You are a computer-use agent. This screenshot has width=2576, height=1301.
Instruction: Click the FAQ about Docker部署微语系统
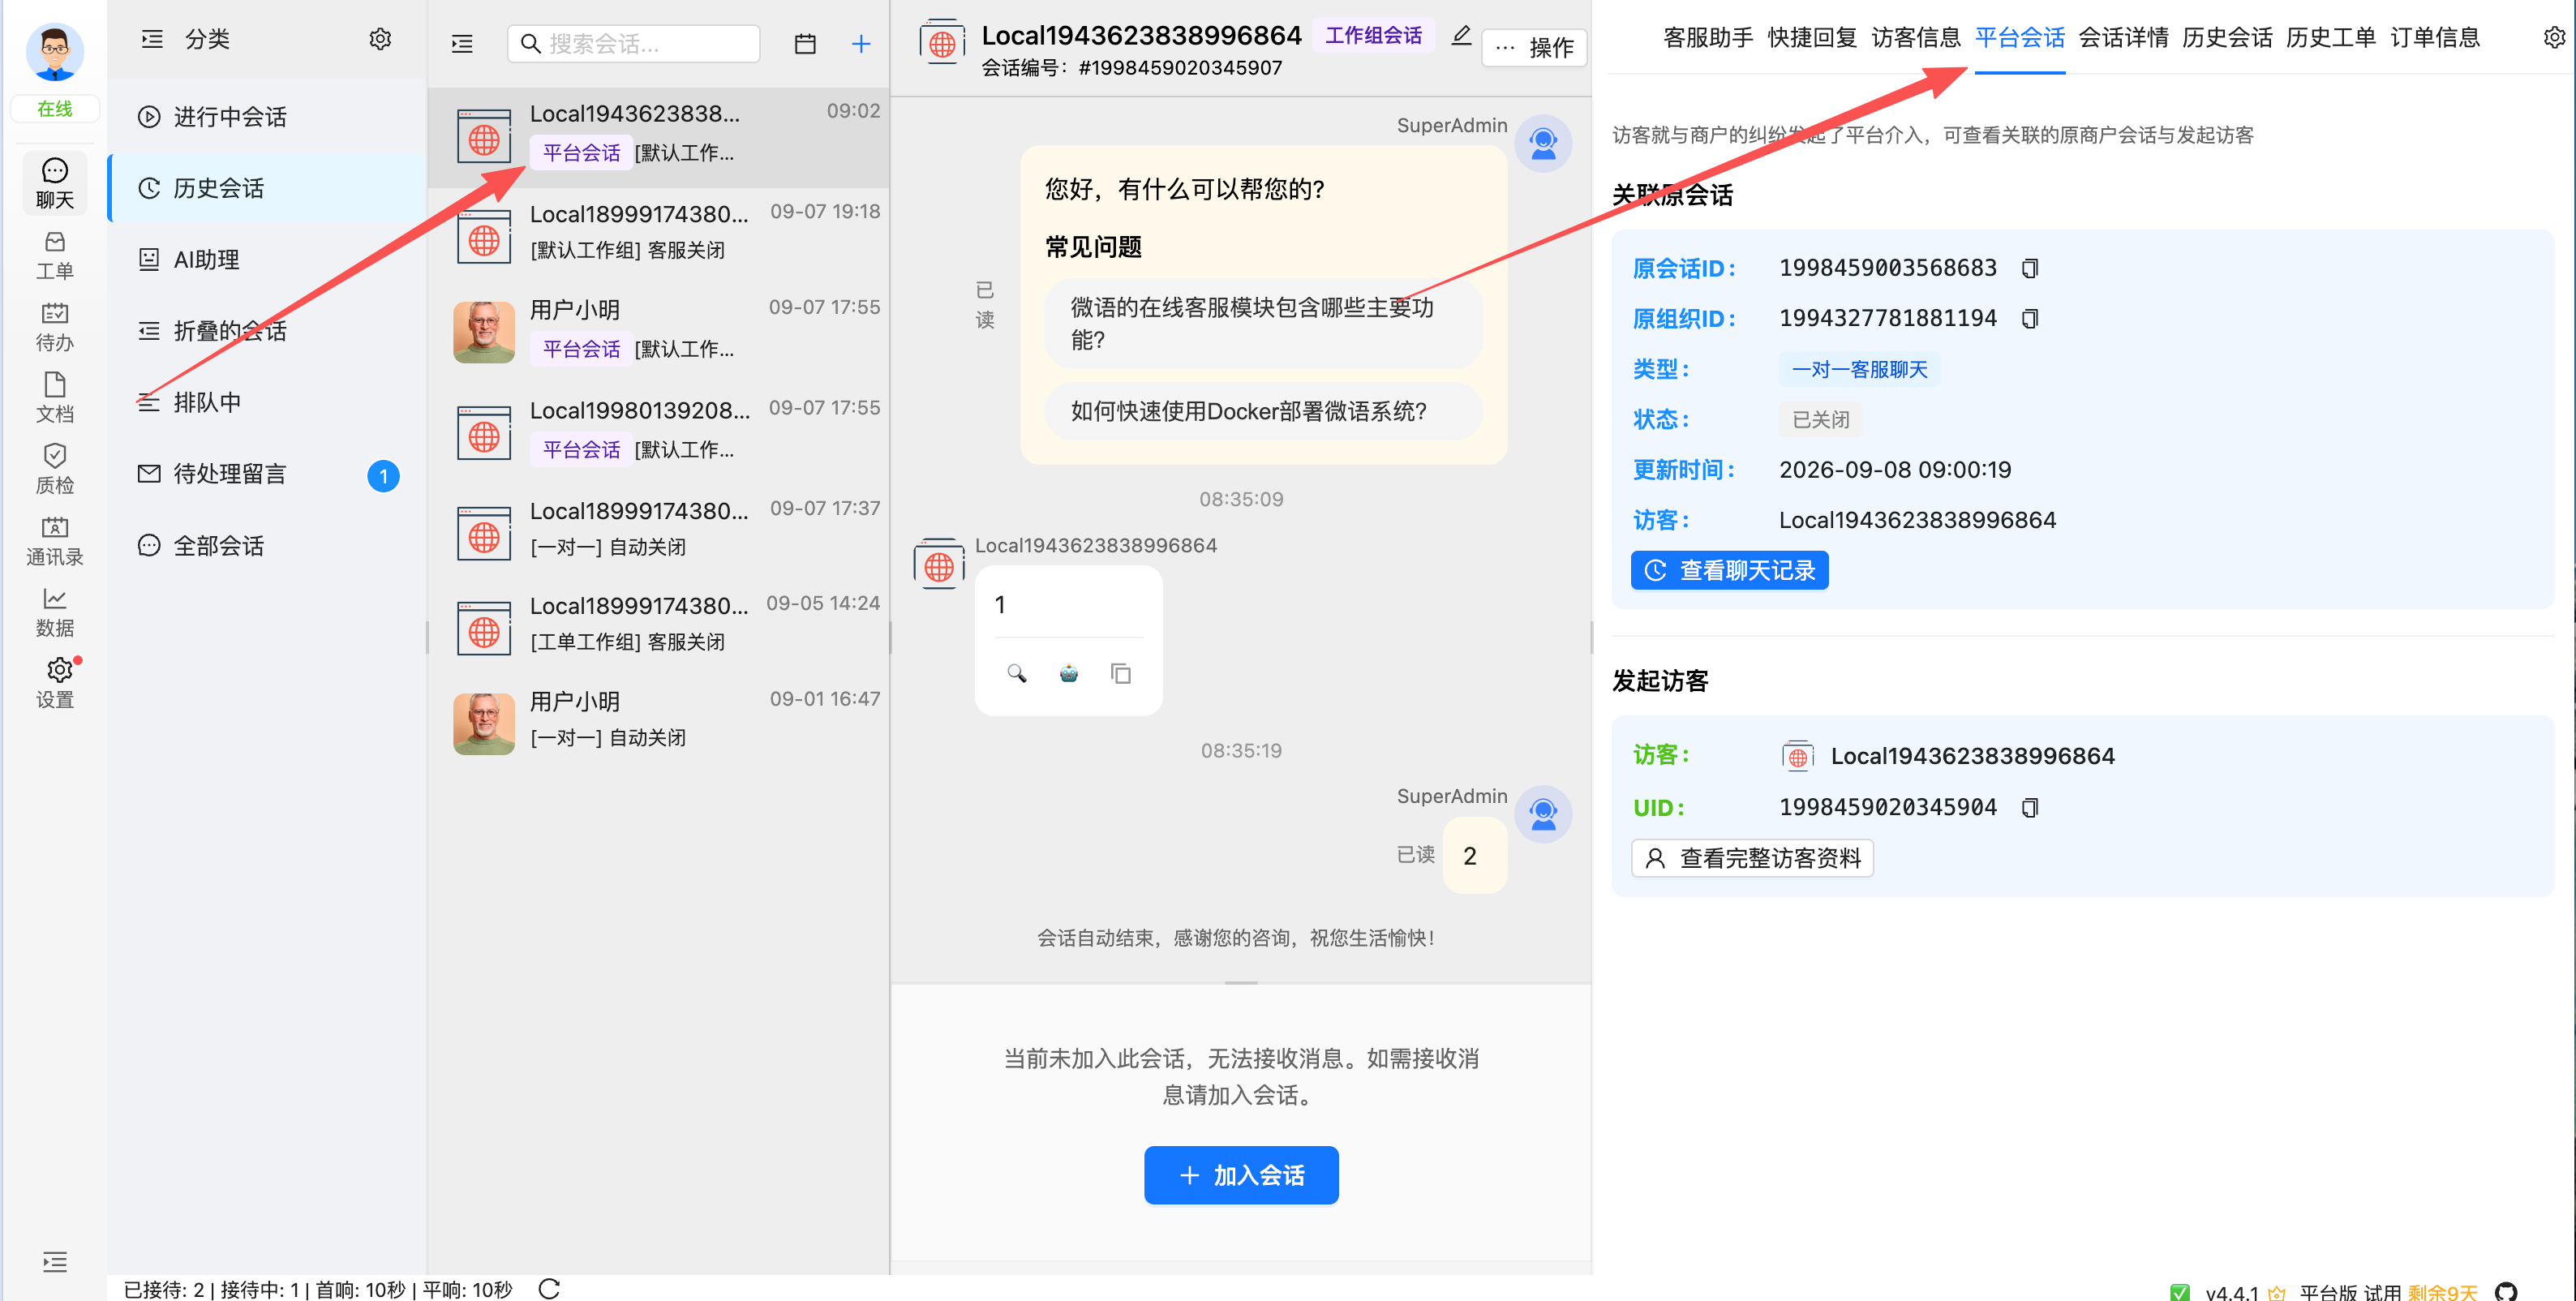click(1262, 411)
